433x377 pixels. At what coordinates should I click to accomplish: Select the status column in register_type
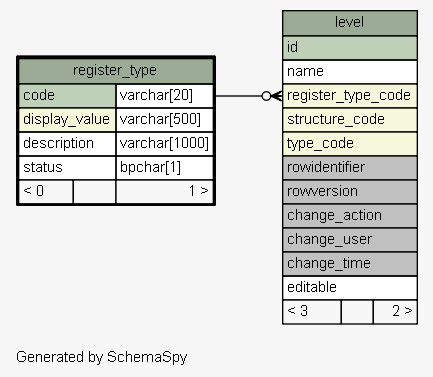point(67,168)
